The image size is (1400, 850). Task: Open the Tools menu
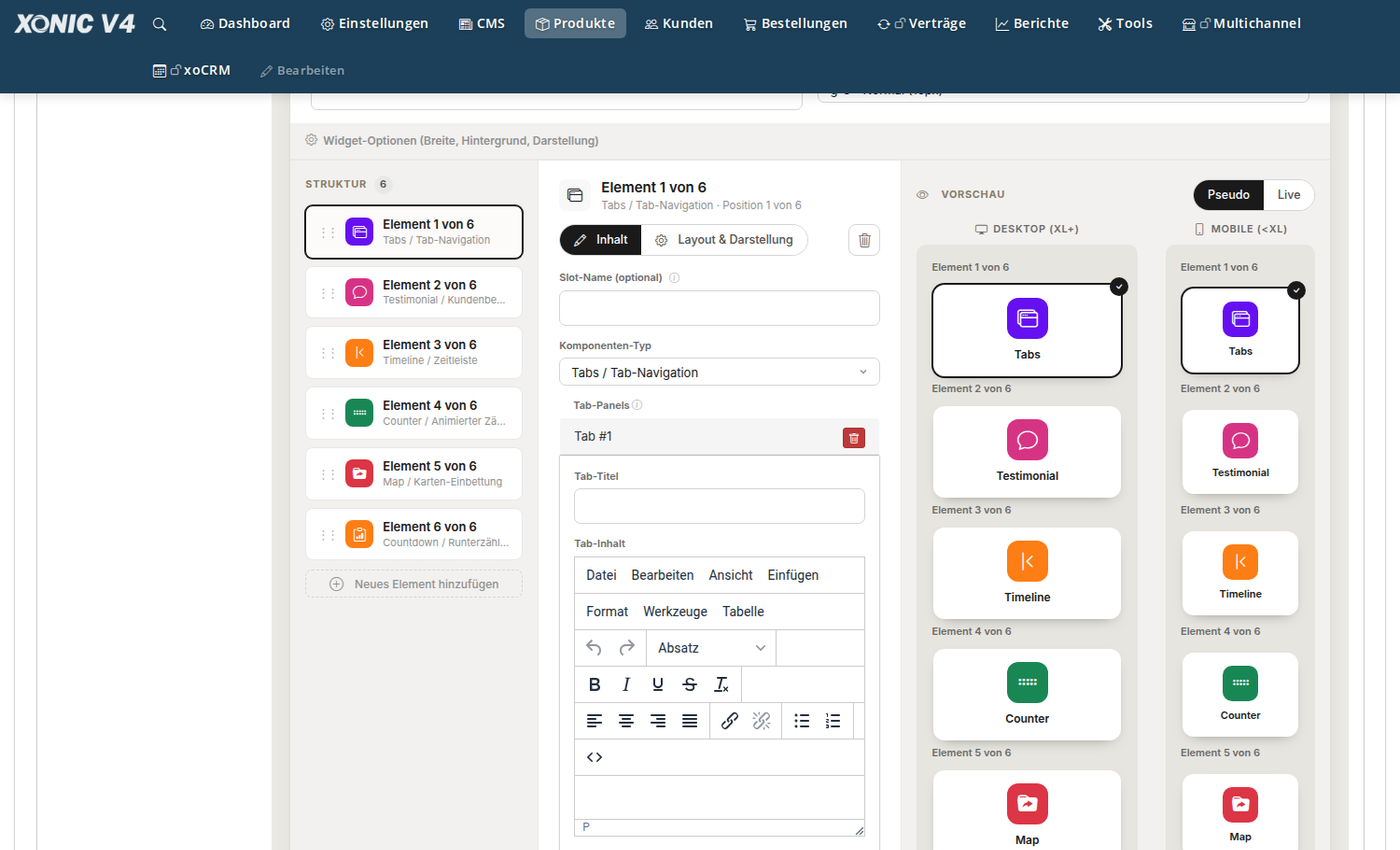coord(1125,23)
